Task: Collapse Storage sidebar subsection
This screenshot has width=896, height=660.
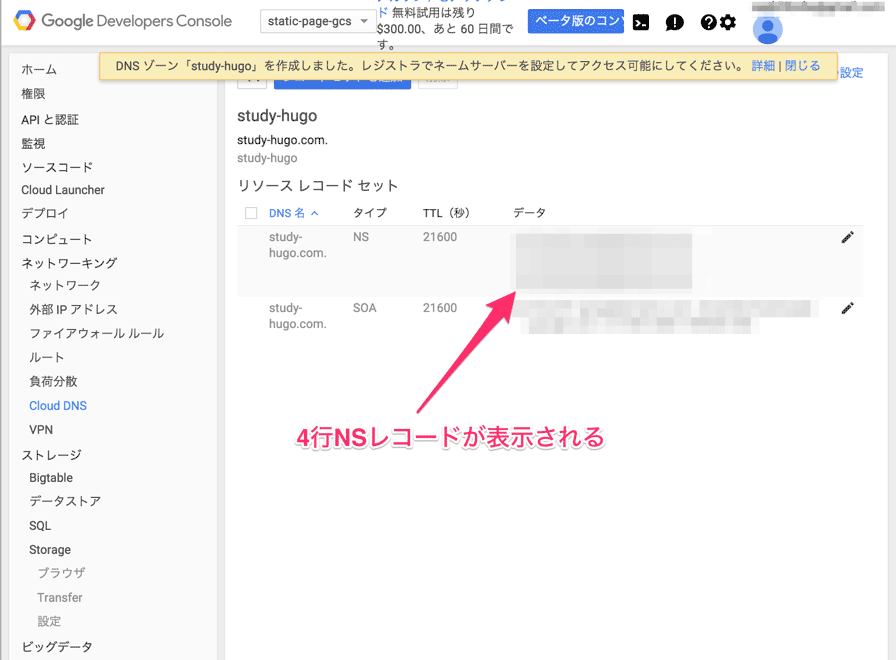Action: pyautogui.click(x=50, y=550)
